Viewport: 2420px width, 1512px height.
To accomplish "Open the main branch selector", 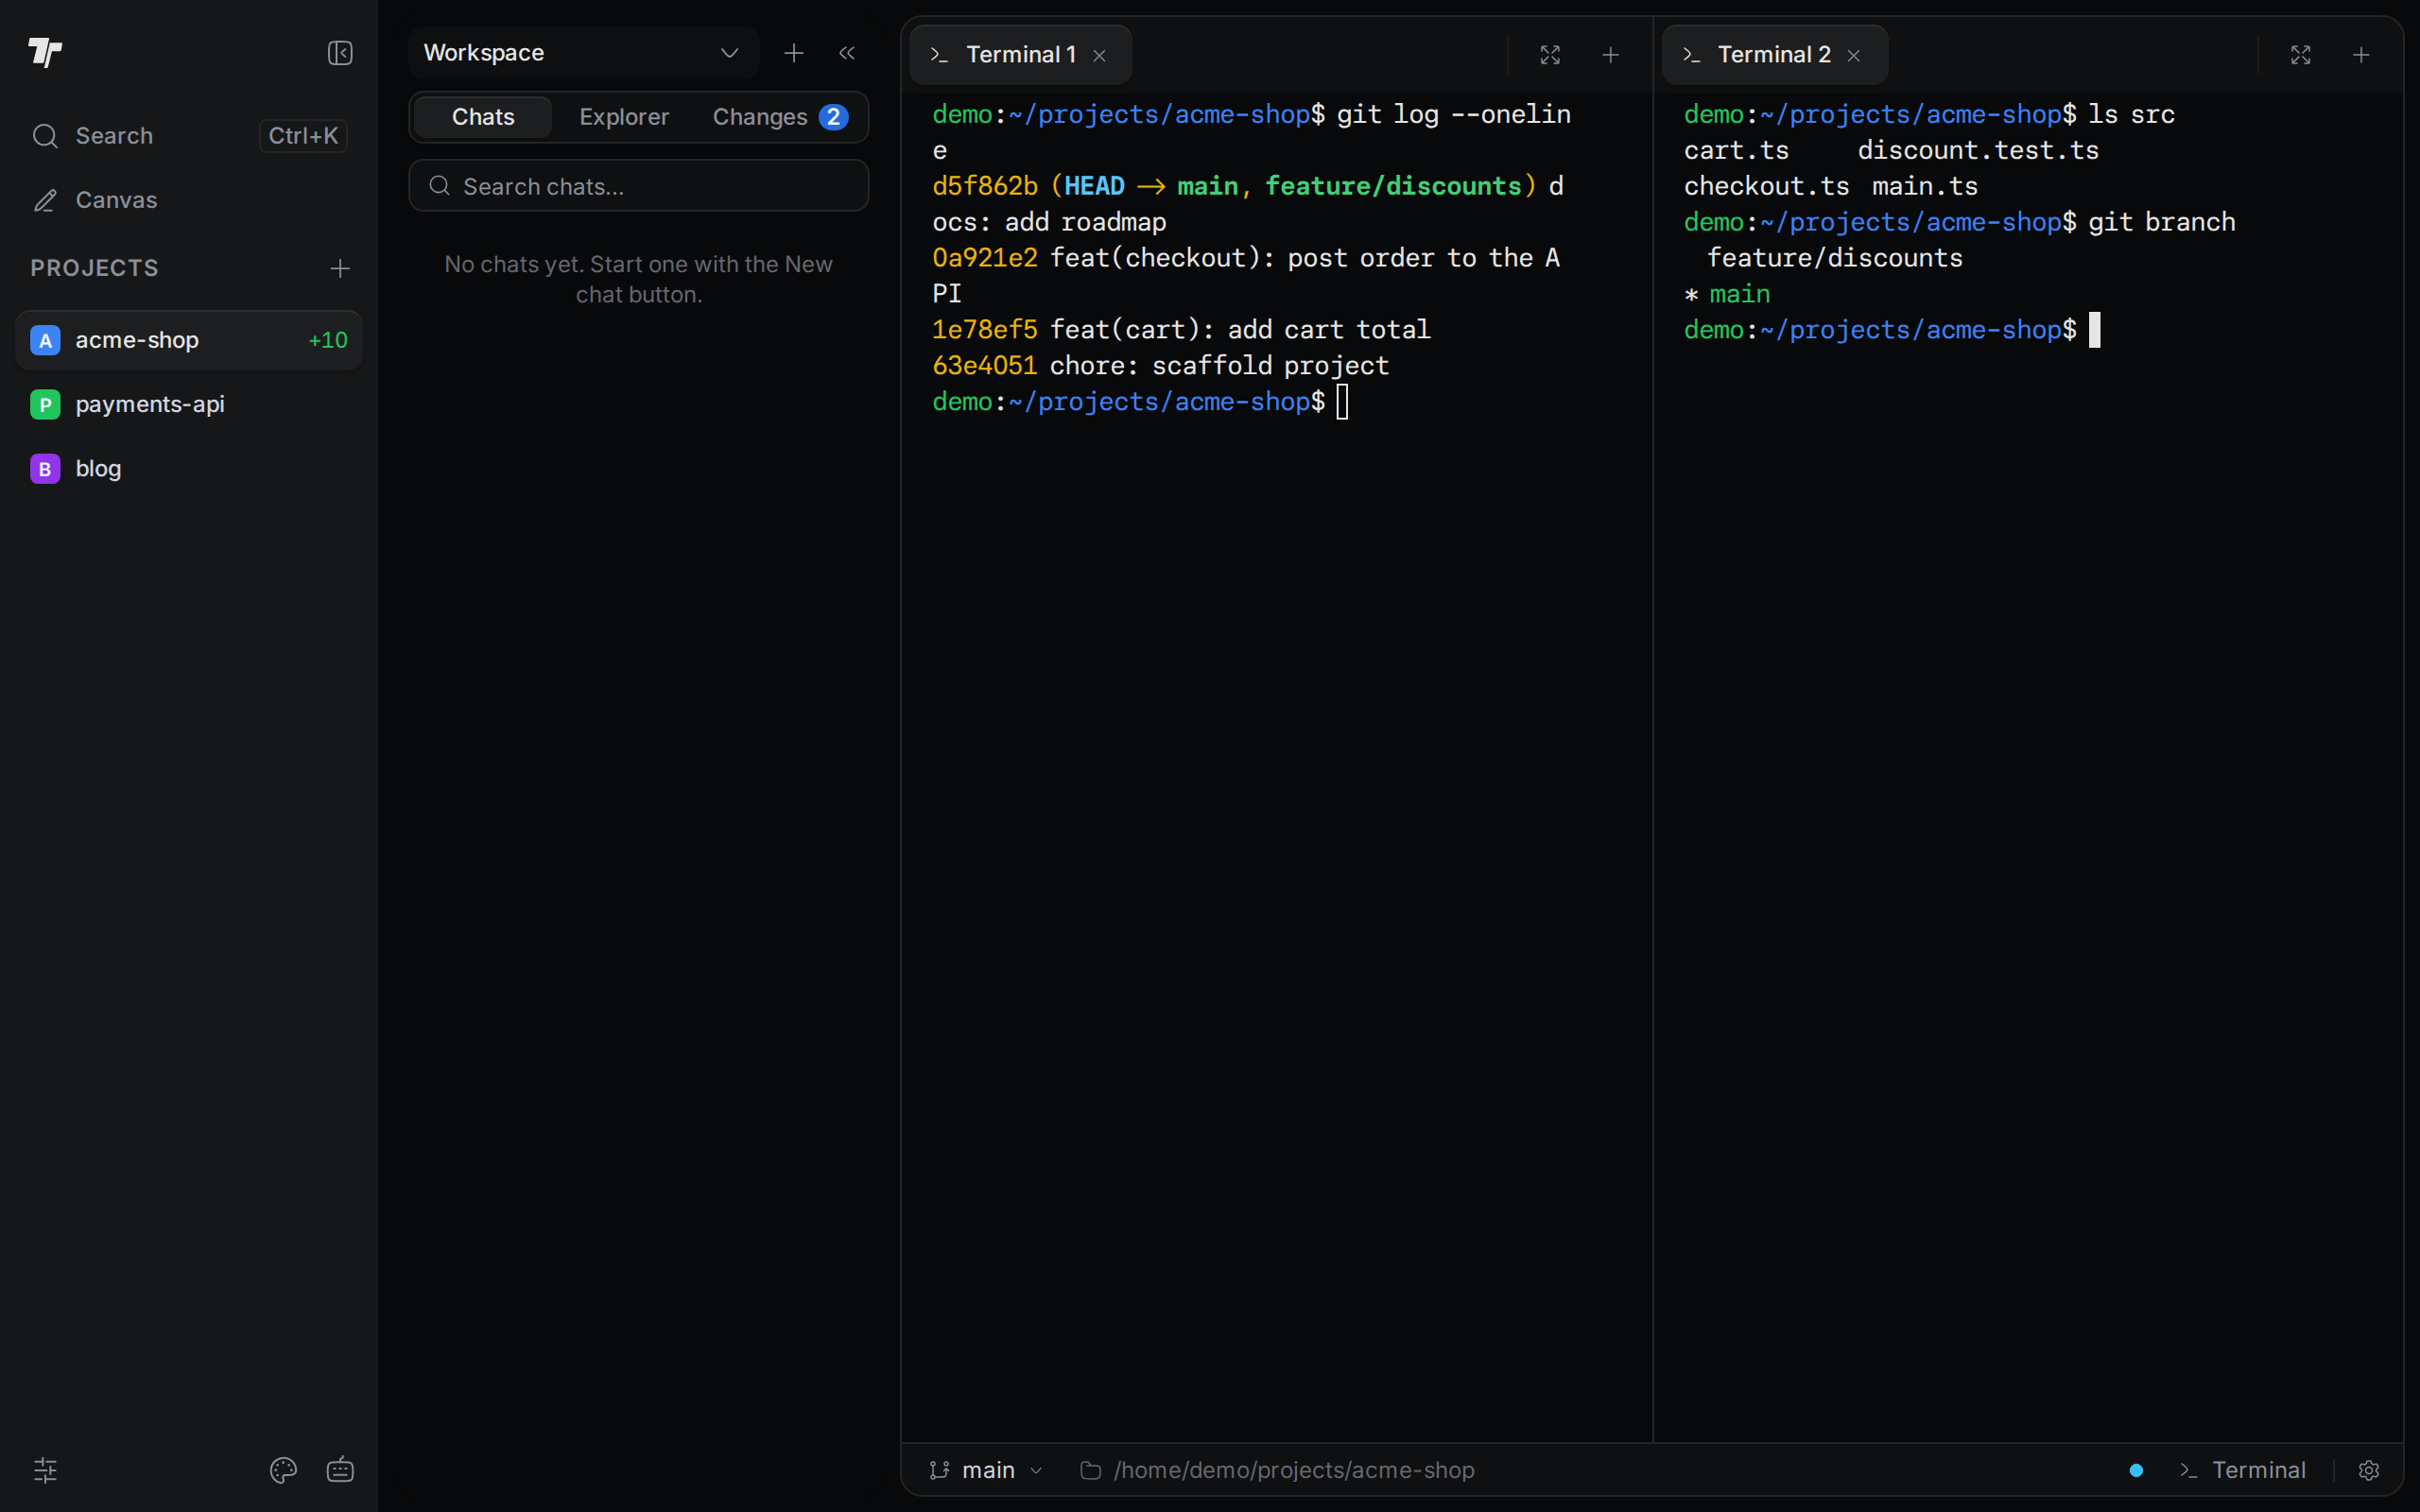I will [x=986, y=1470].
